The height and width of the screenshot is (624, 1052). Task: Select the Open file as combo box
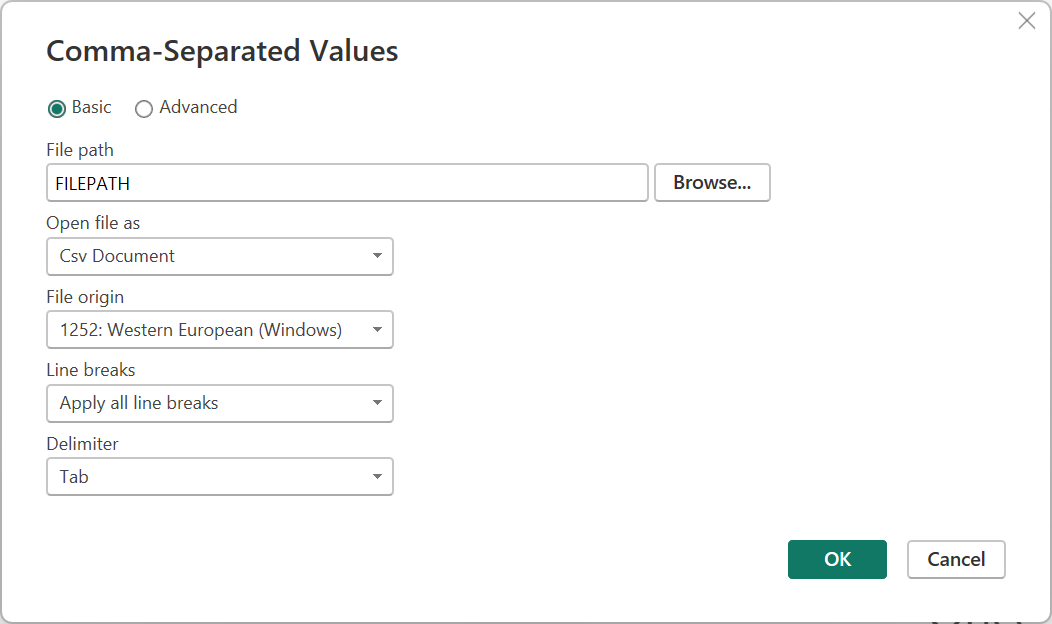(x=220, y=256)
